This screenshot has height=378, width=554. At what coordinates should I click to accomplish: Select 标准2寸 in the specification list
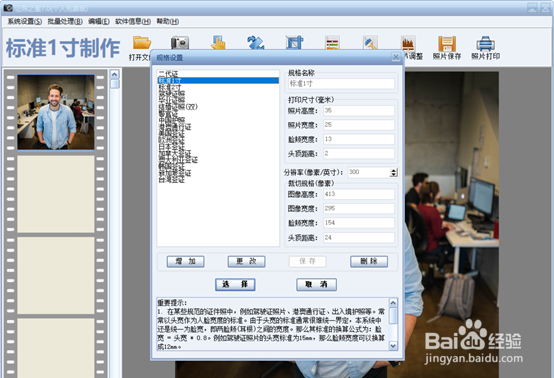pos(218,87)
